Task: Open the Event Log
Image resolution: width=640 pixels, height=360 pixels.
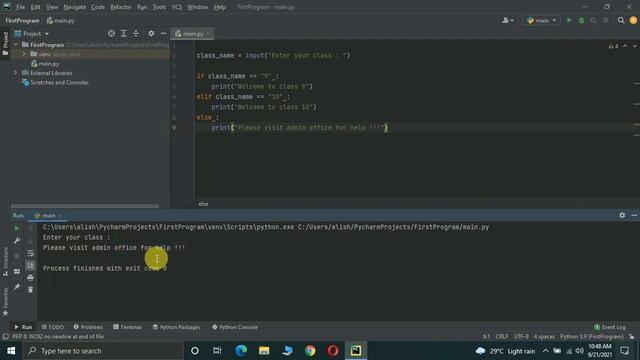Action: point(610,327)
